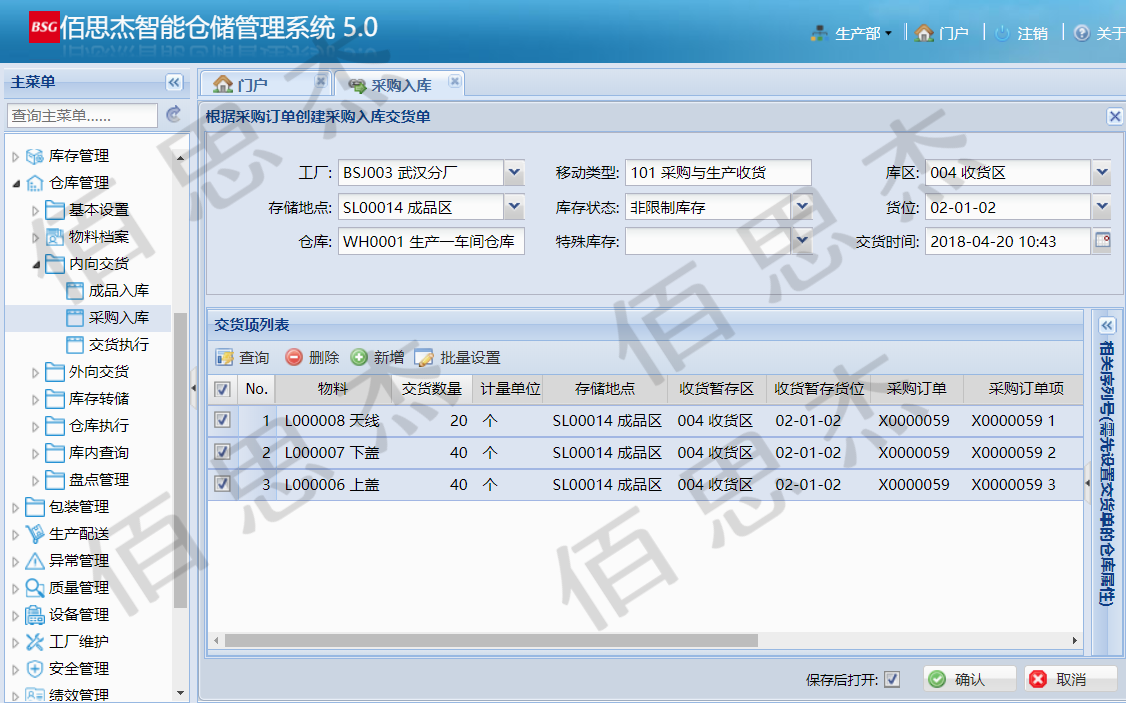This screenshot has width=1126, height=703.
Task: Click the 取消 button
Action: 1071,679
